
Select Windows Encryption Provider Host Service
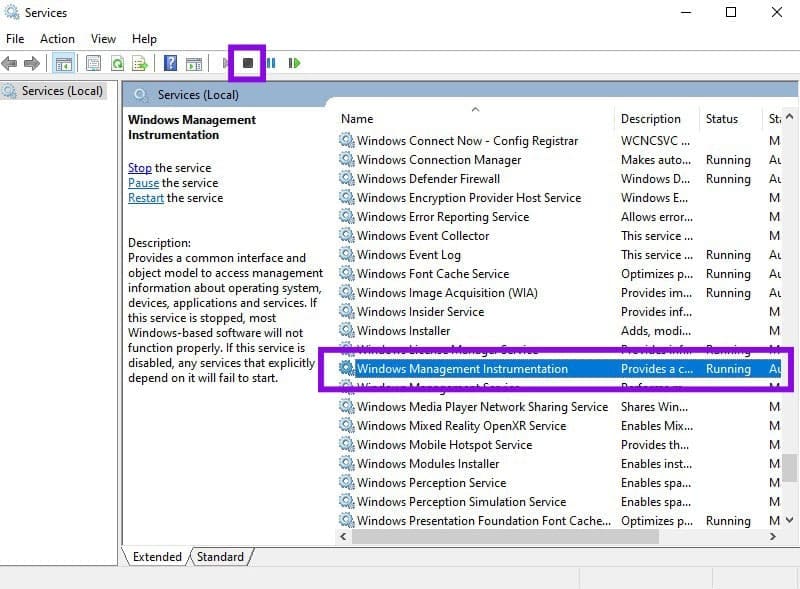[x=469, y=198]
